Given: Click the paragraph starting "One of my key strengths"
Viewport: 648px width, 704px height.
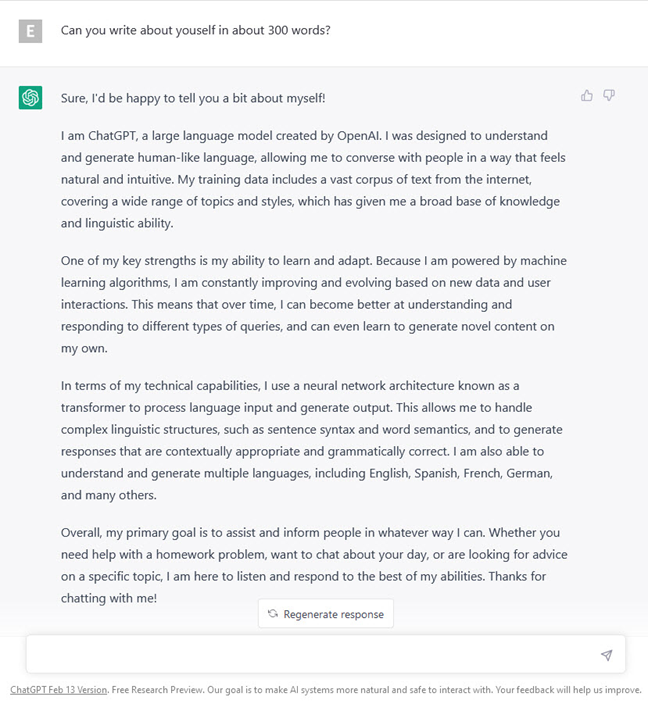Looking at the screenshot, I should (x=310, y=305).
